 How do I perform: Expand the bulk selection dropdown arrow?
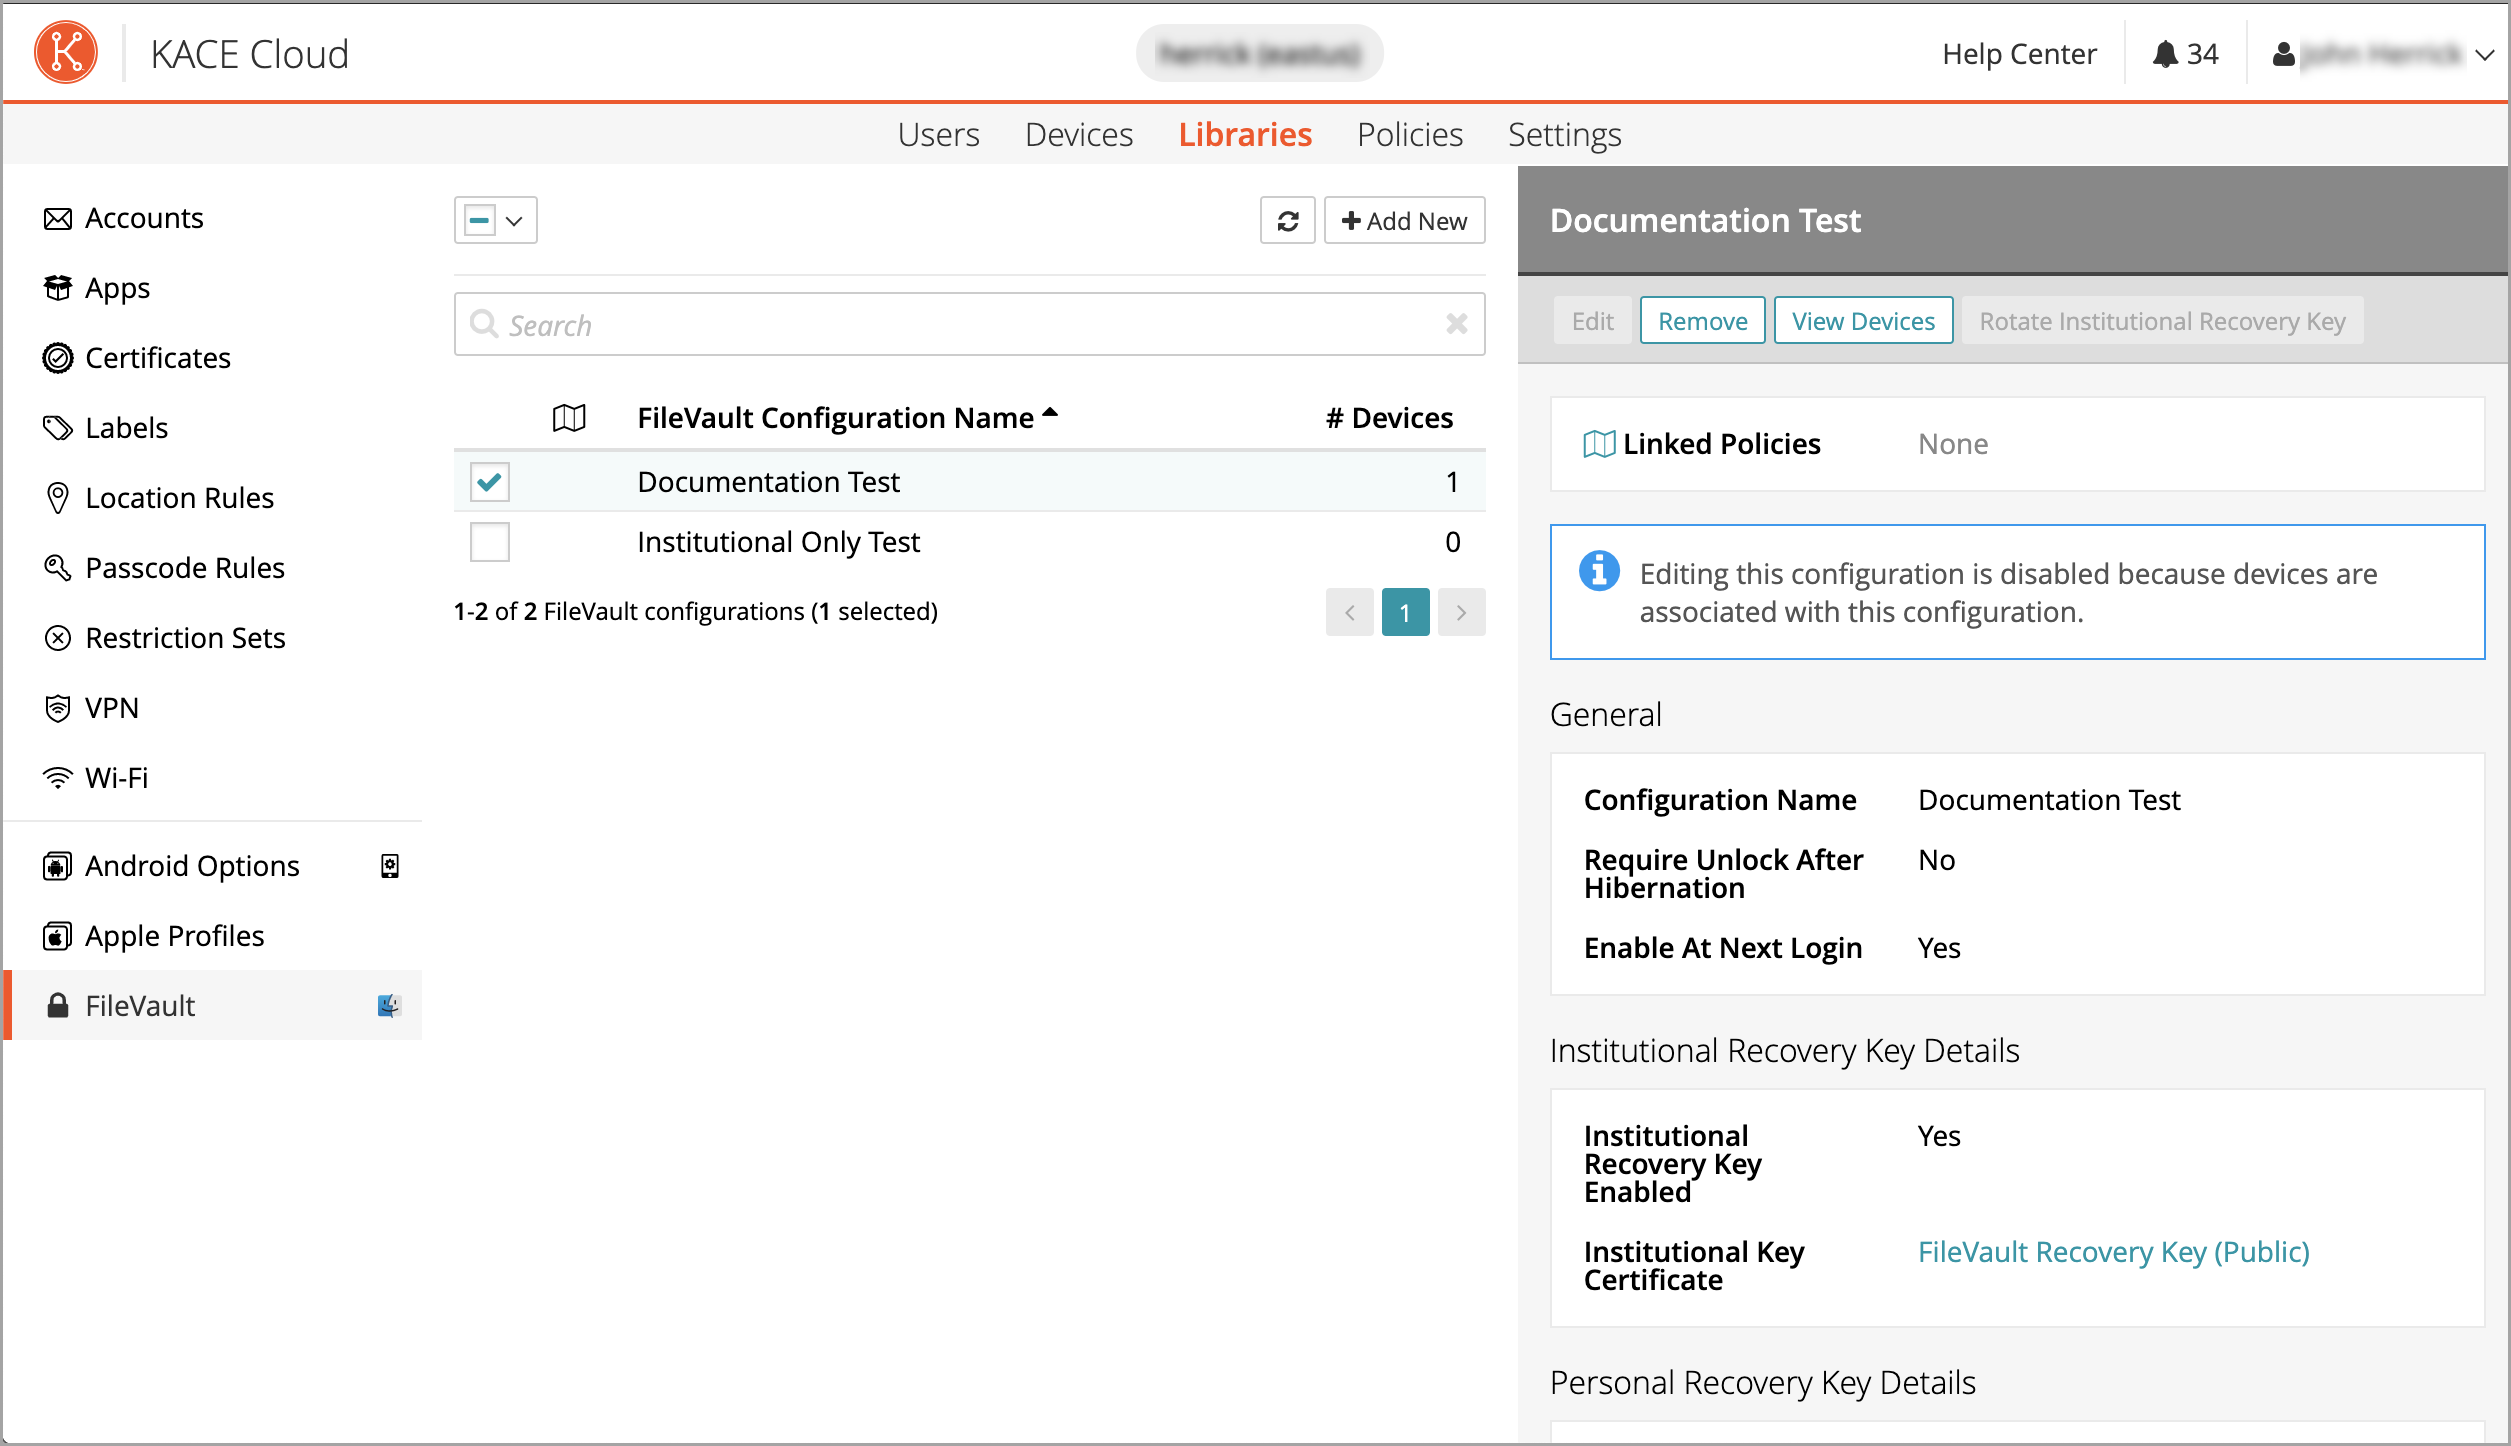coord(515,221)
